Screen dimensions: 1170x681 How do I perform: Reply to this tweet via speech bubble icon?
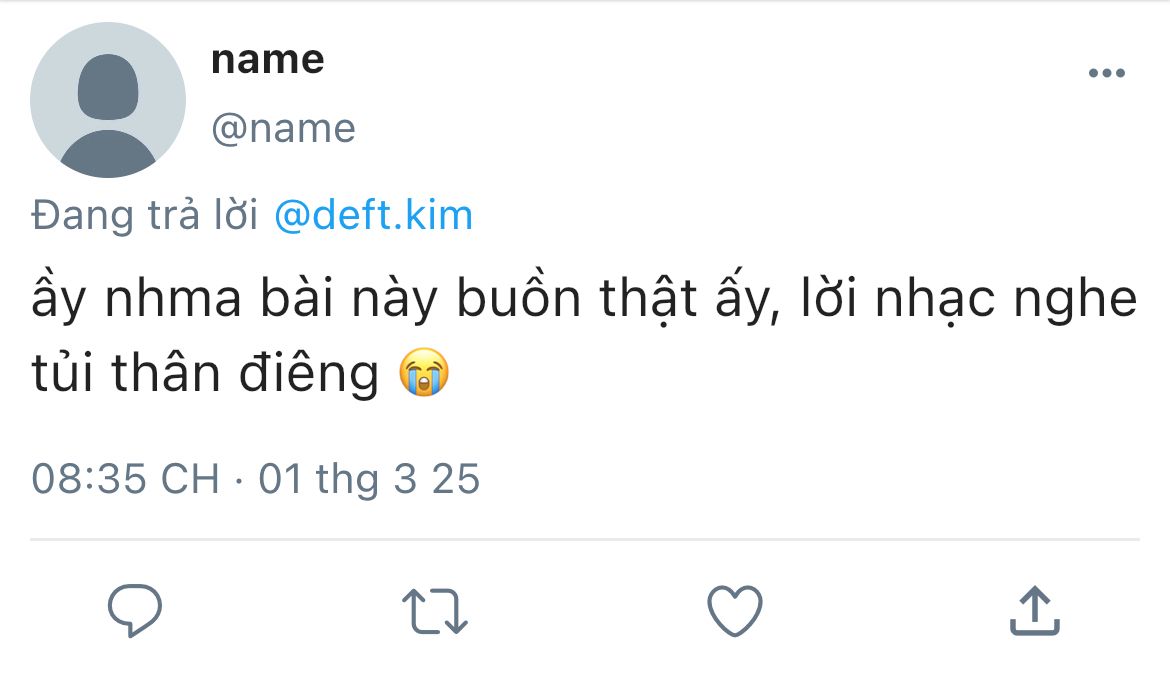click(135, 610)
